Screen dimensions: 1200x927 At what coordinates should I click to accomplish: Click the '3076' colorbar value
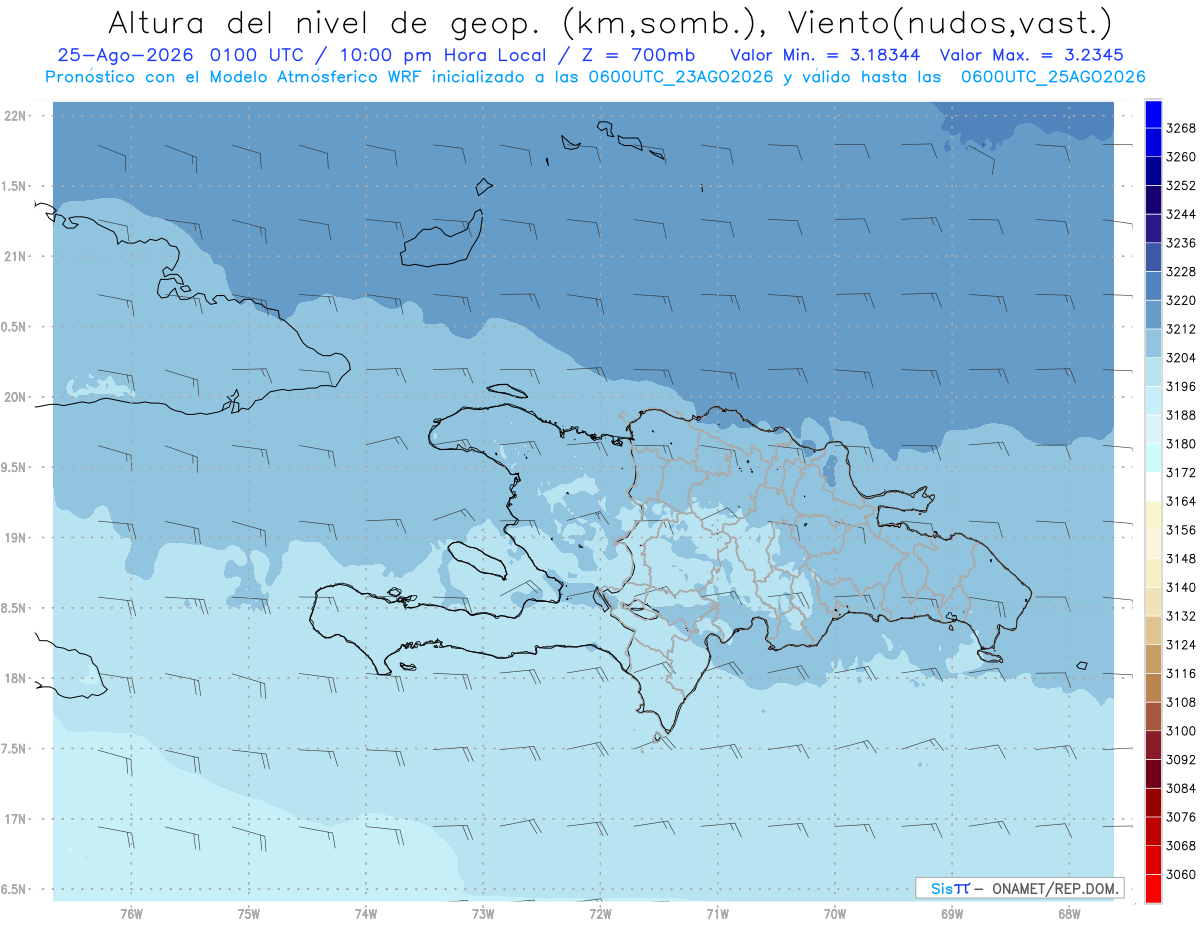tap(1181, 817)
